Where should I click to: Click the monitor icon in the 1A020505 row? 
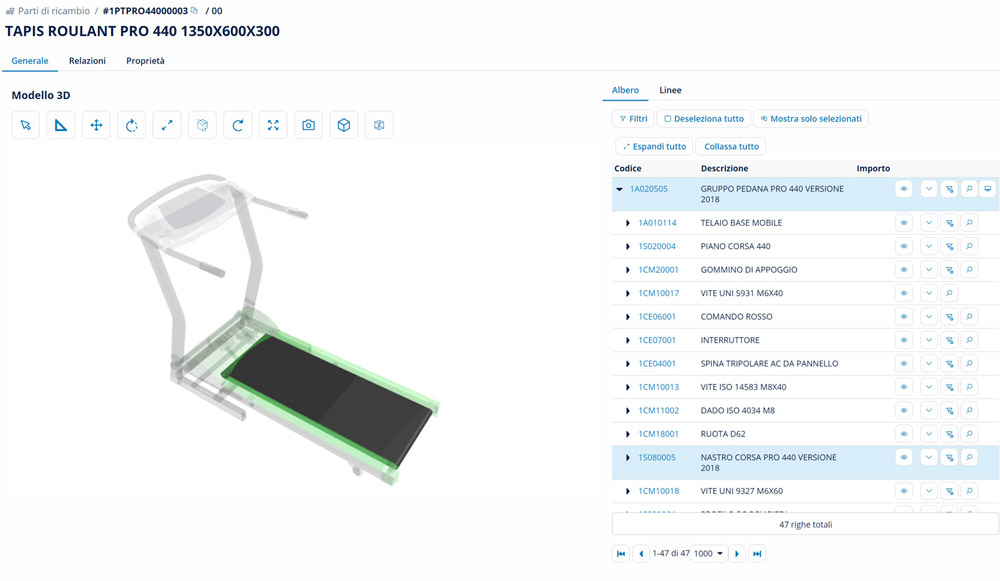point(988,189)
